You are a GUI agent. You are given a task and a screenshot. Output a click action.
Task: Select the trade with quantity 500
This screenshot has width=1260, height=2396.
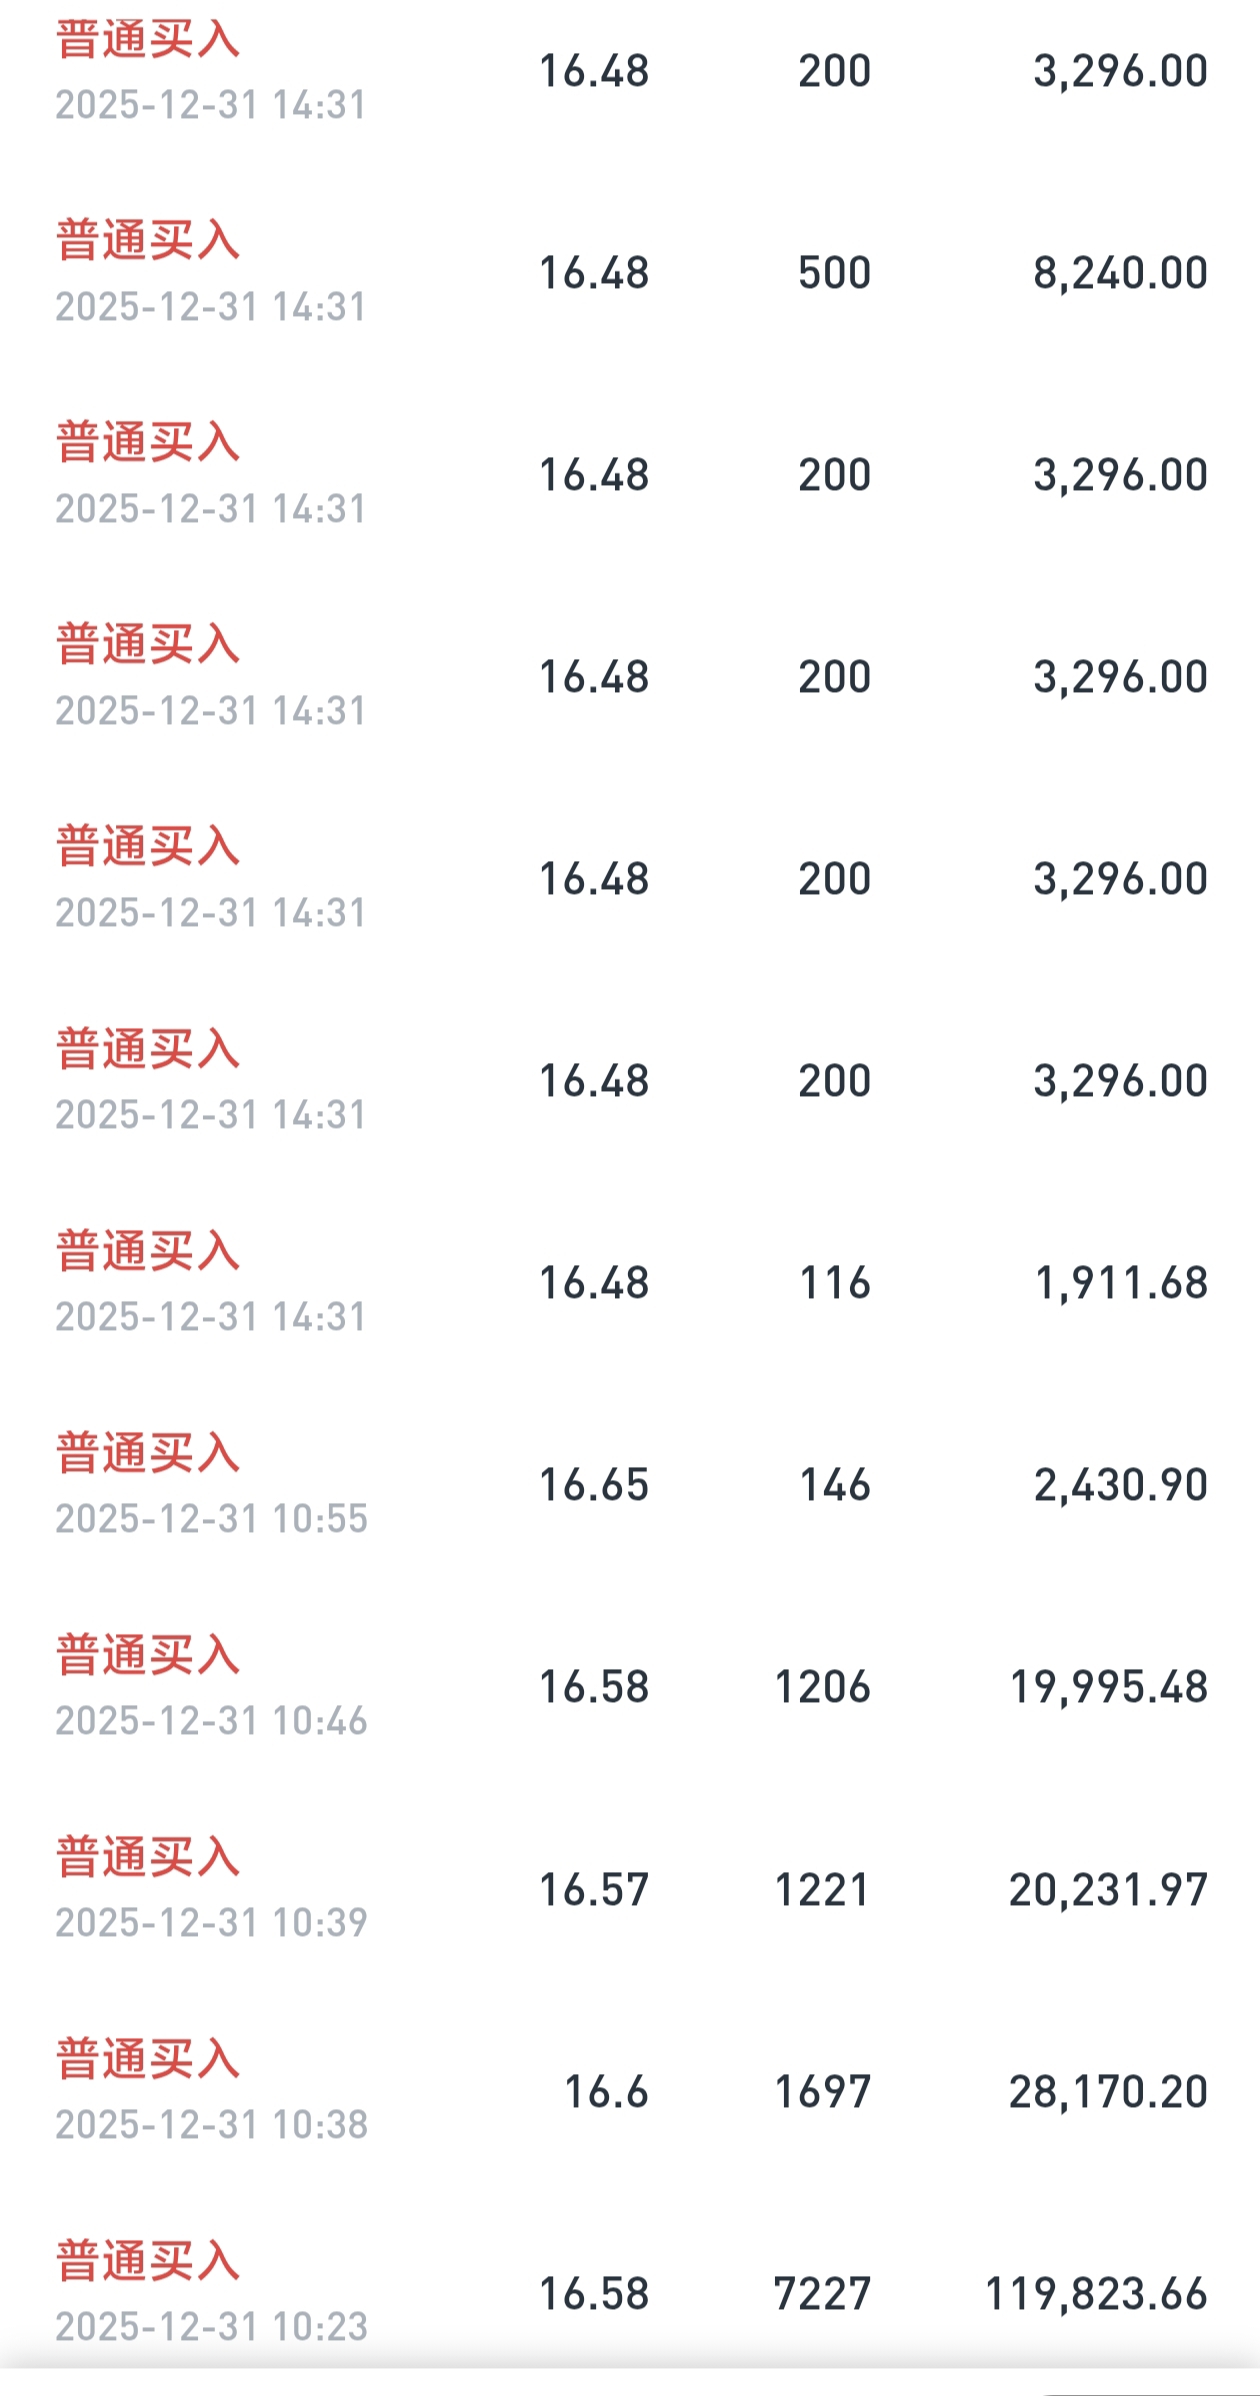point(834,273)
